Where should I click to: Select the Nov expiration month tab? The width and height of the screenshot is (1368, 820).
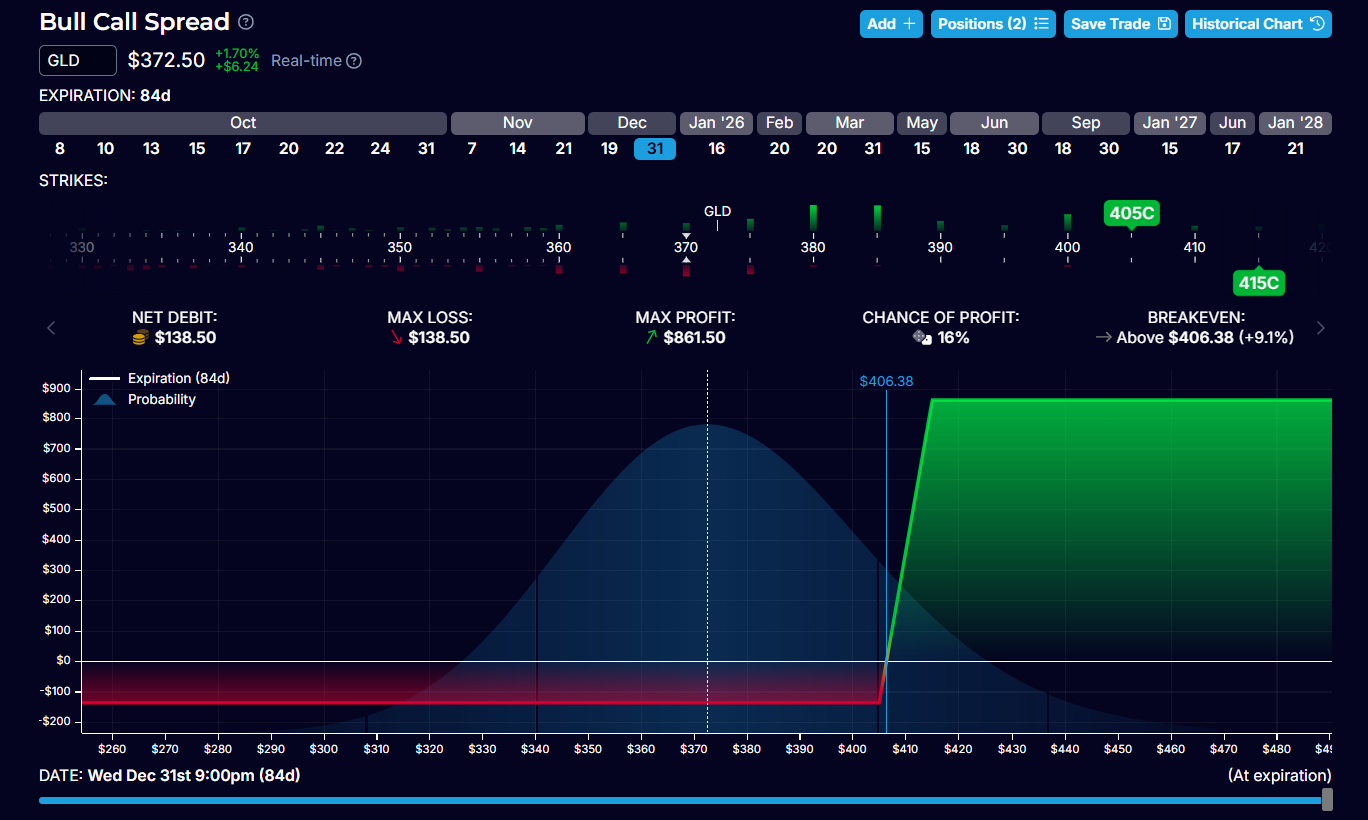517,123
